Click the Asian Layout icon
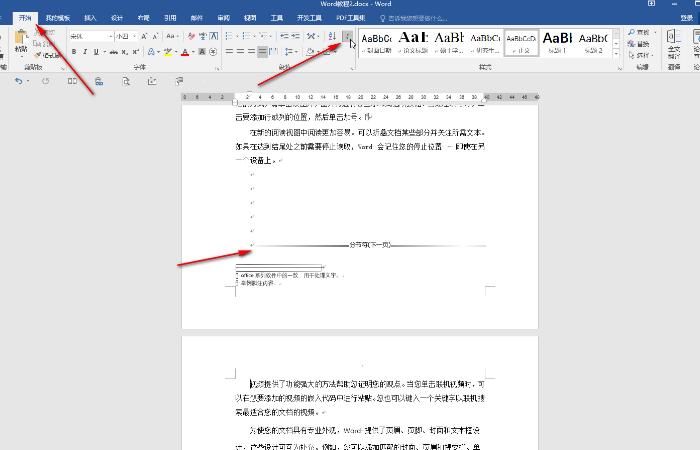The width and height of the screenshot is (700, 450). click(311, 36)
